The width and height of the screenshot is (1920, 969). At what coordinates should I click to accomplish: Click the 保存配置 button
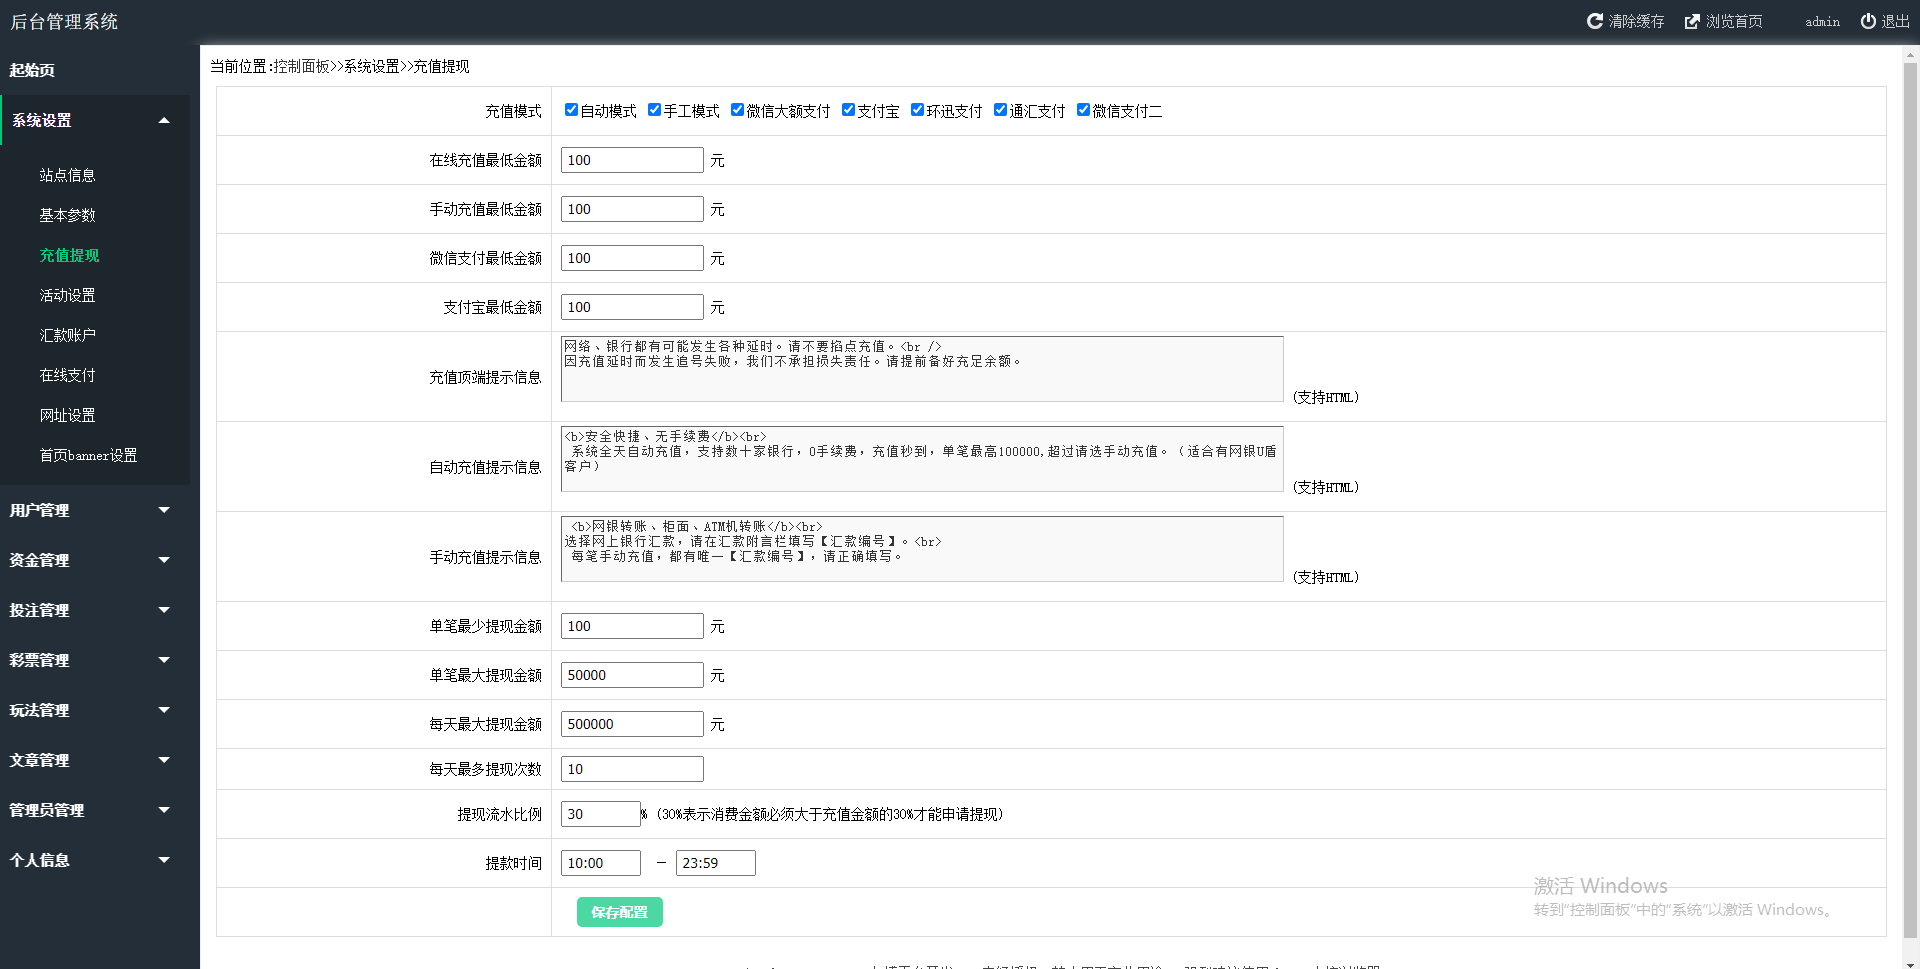pyautogui.click(x=619, y=912)
